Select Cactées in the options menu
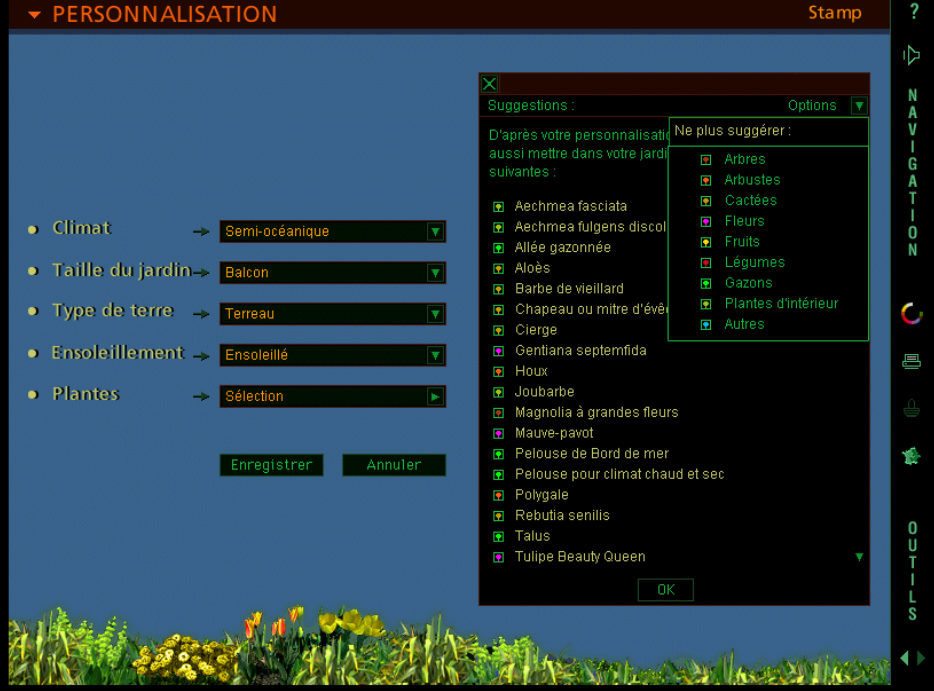 pos(750,201)
